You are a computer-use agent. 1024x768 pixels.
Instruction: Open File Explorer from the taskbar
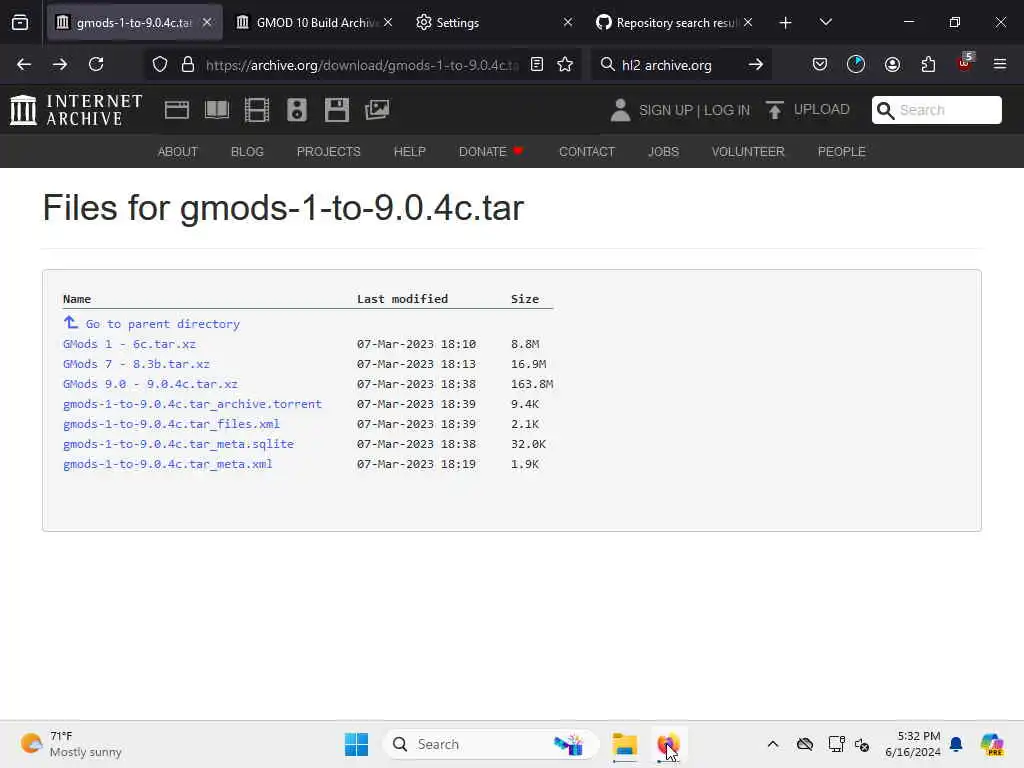point(624,744)
